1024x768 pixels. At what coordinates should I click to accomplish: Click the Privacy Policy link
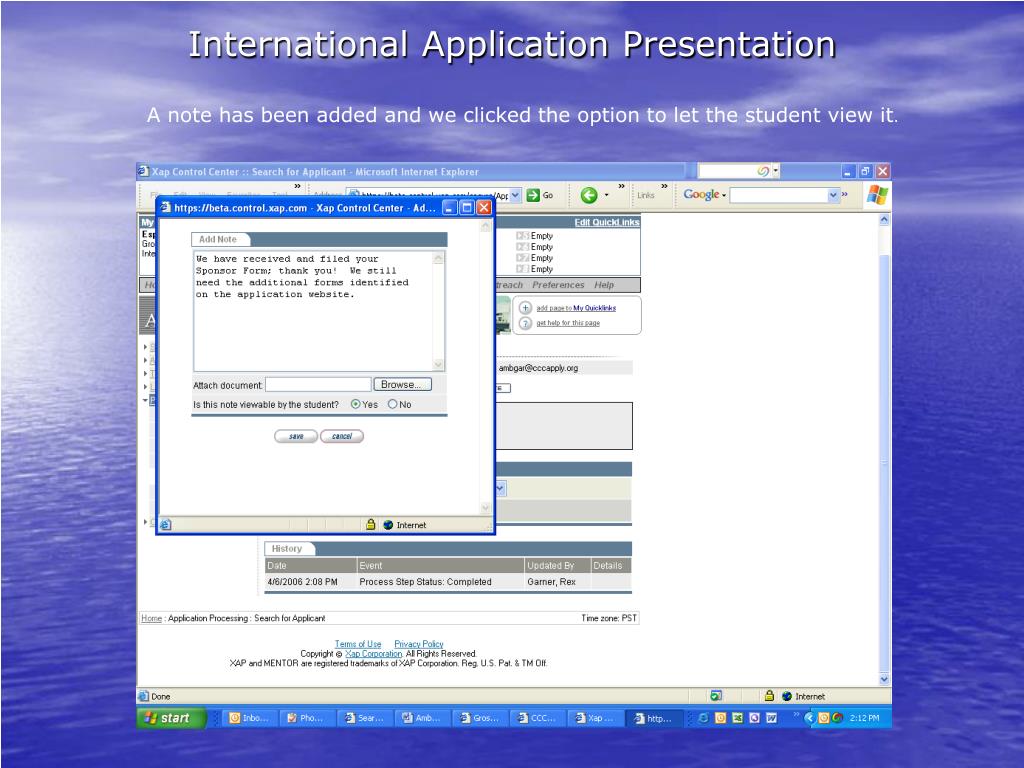(419, 644)
